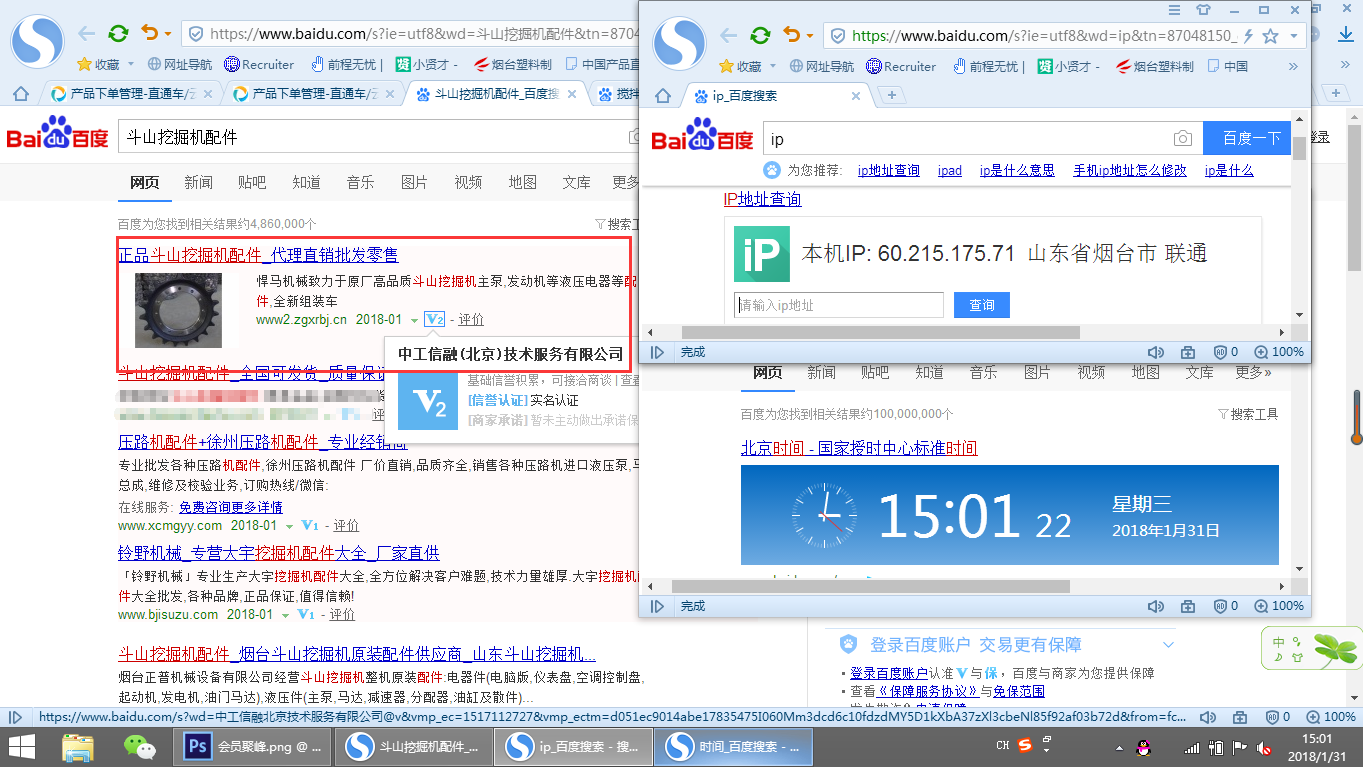This screenshot has width=1363, height=767.
Task: Open the three-line main menu of ip window
Action: [1175, 10]
